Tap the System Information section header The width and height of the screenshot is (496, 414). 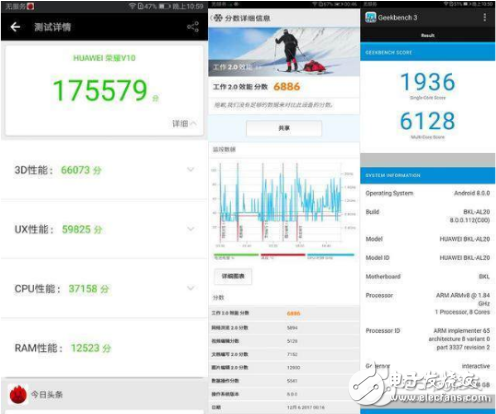pyautogui.click(x=428, y=175)
